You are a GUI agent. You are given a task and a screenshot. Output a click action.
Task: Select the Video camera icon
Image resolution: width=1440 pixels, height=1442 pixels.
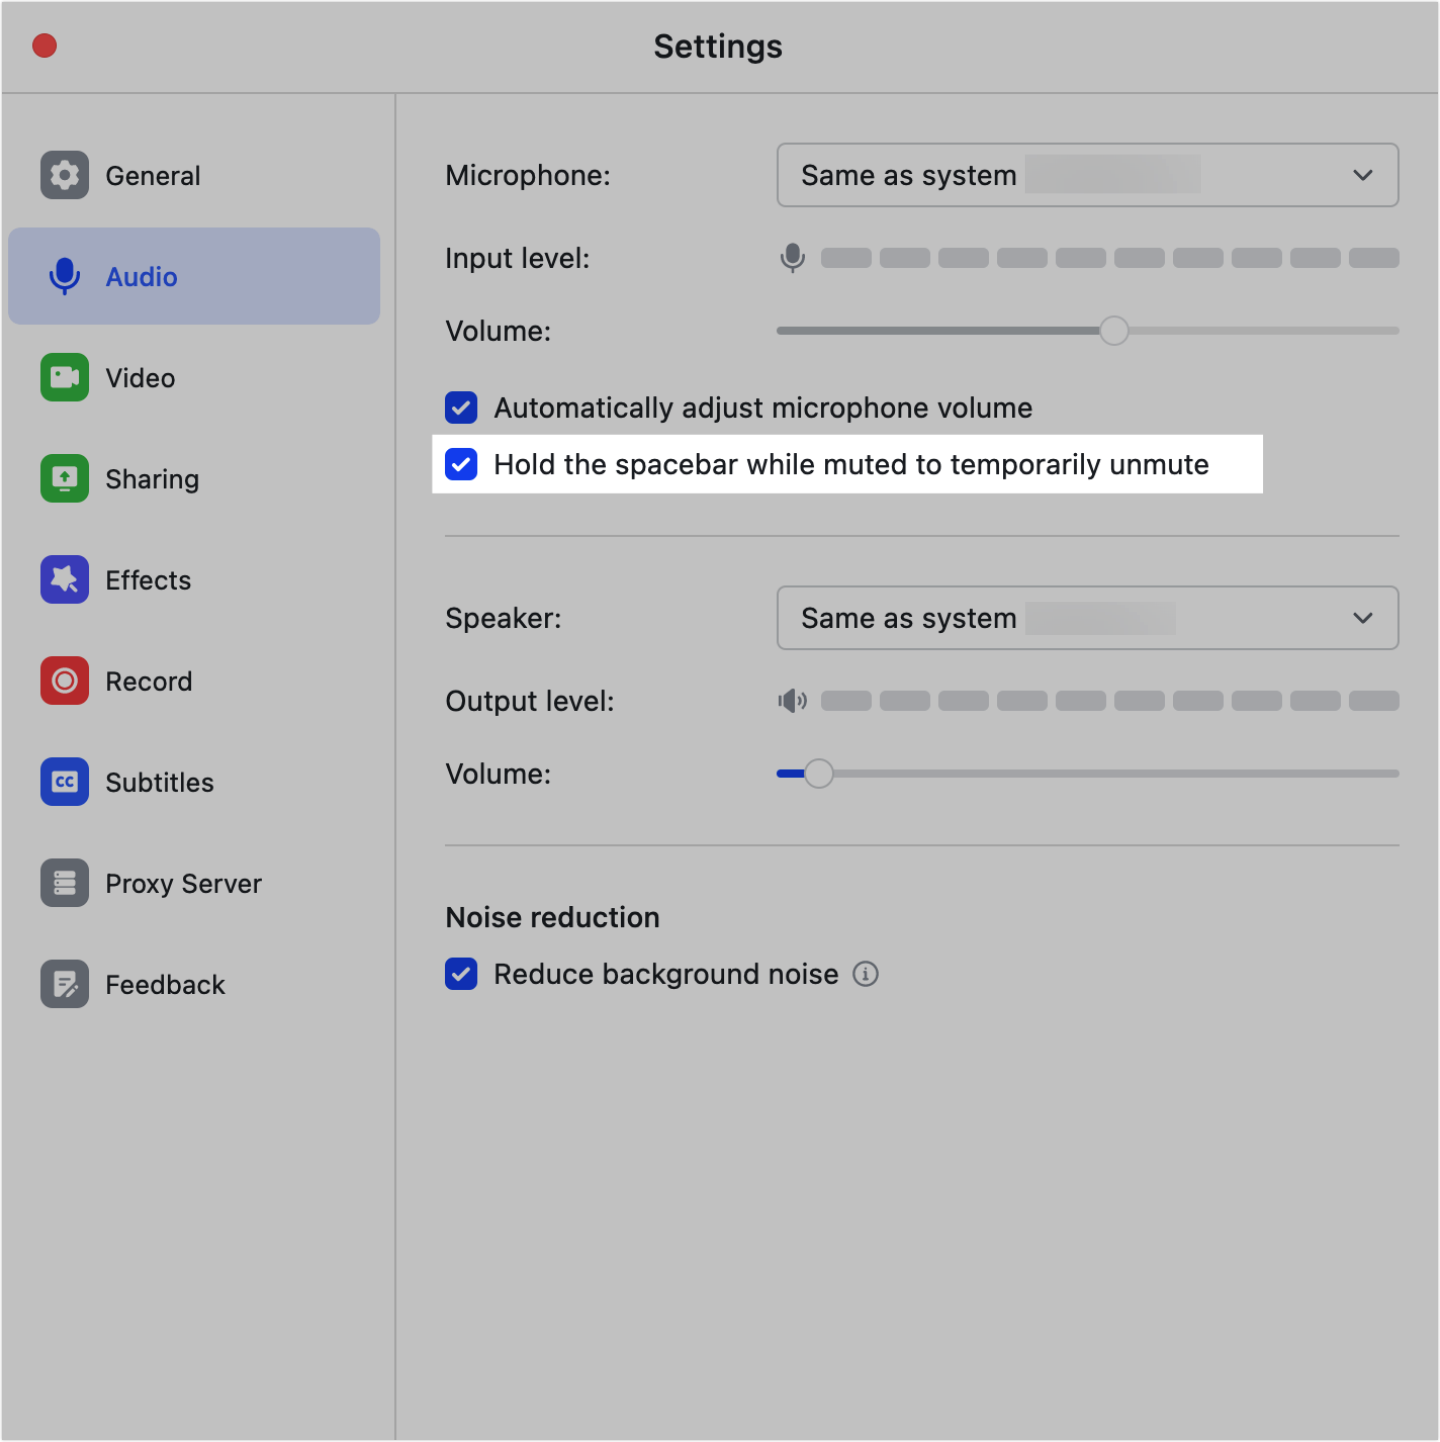pyautogui.click(x=64, y=377)
